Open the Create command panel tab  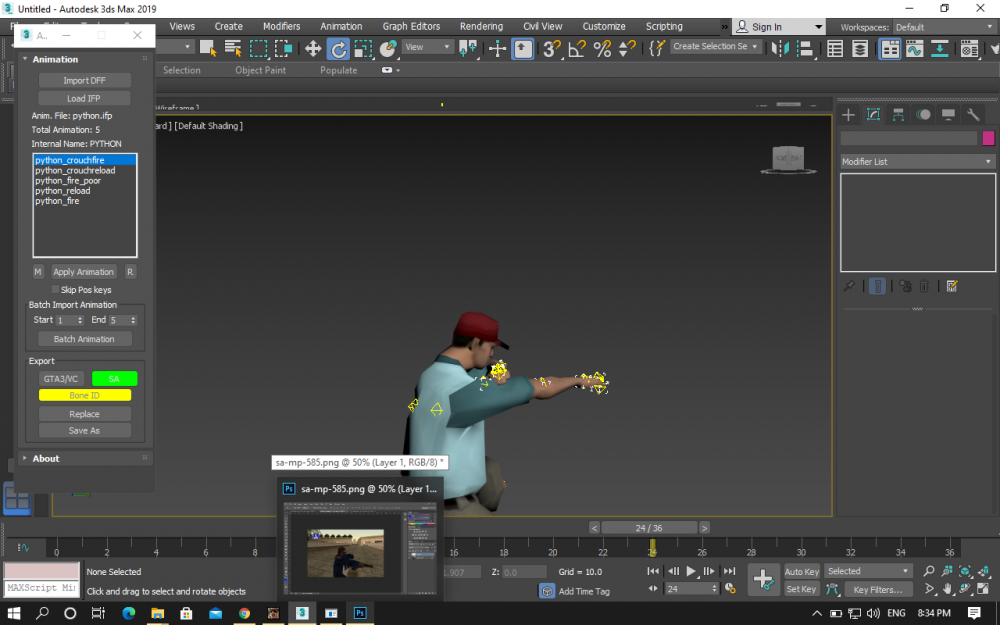(848, 115)
